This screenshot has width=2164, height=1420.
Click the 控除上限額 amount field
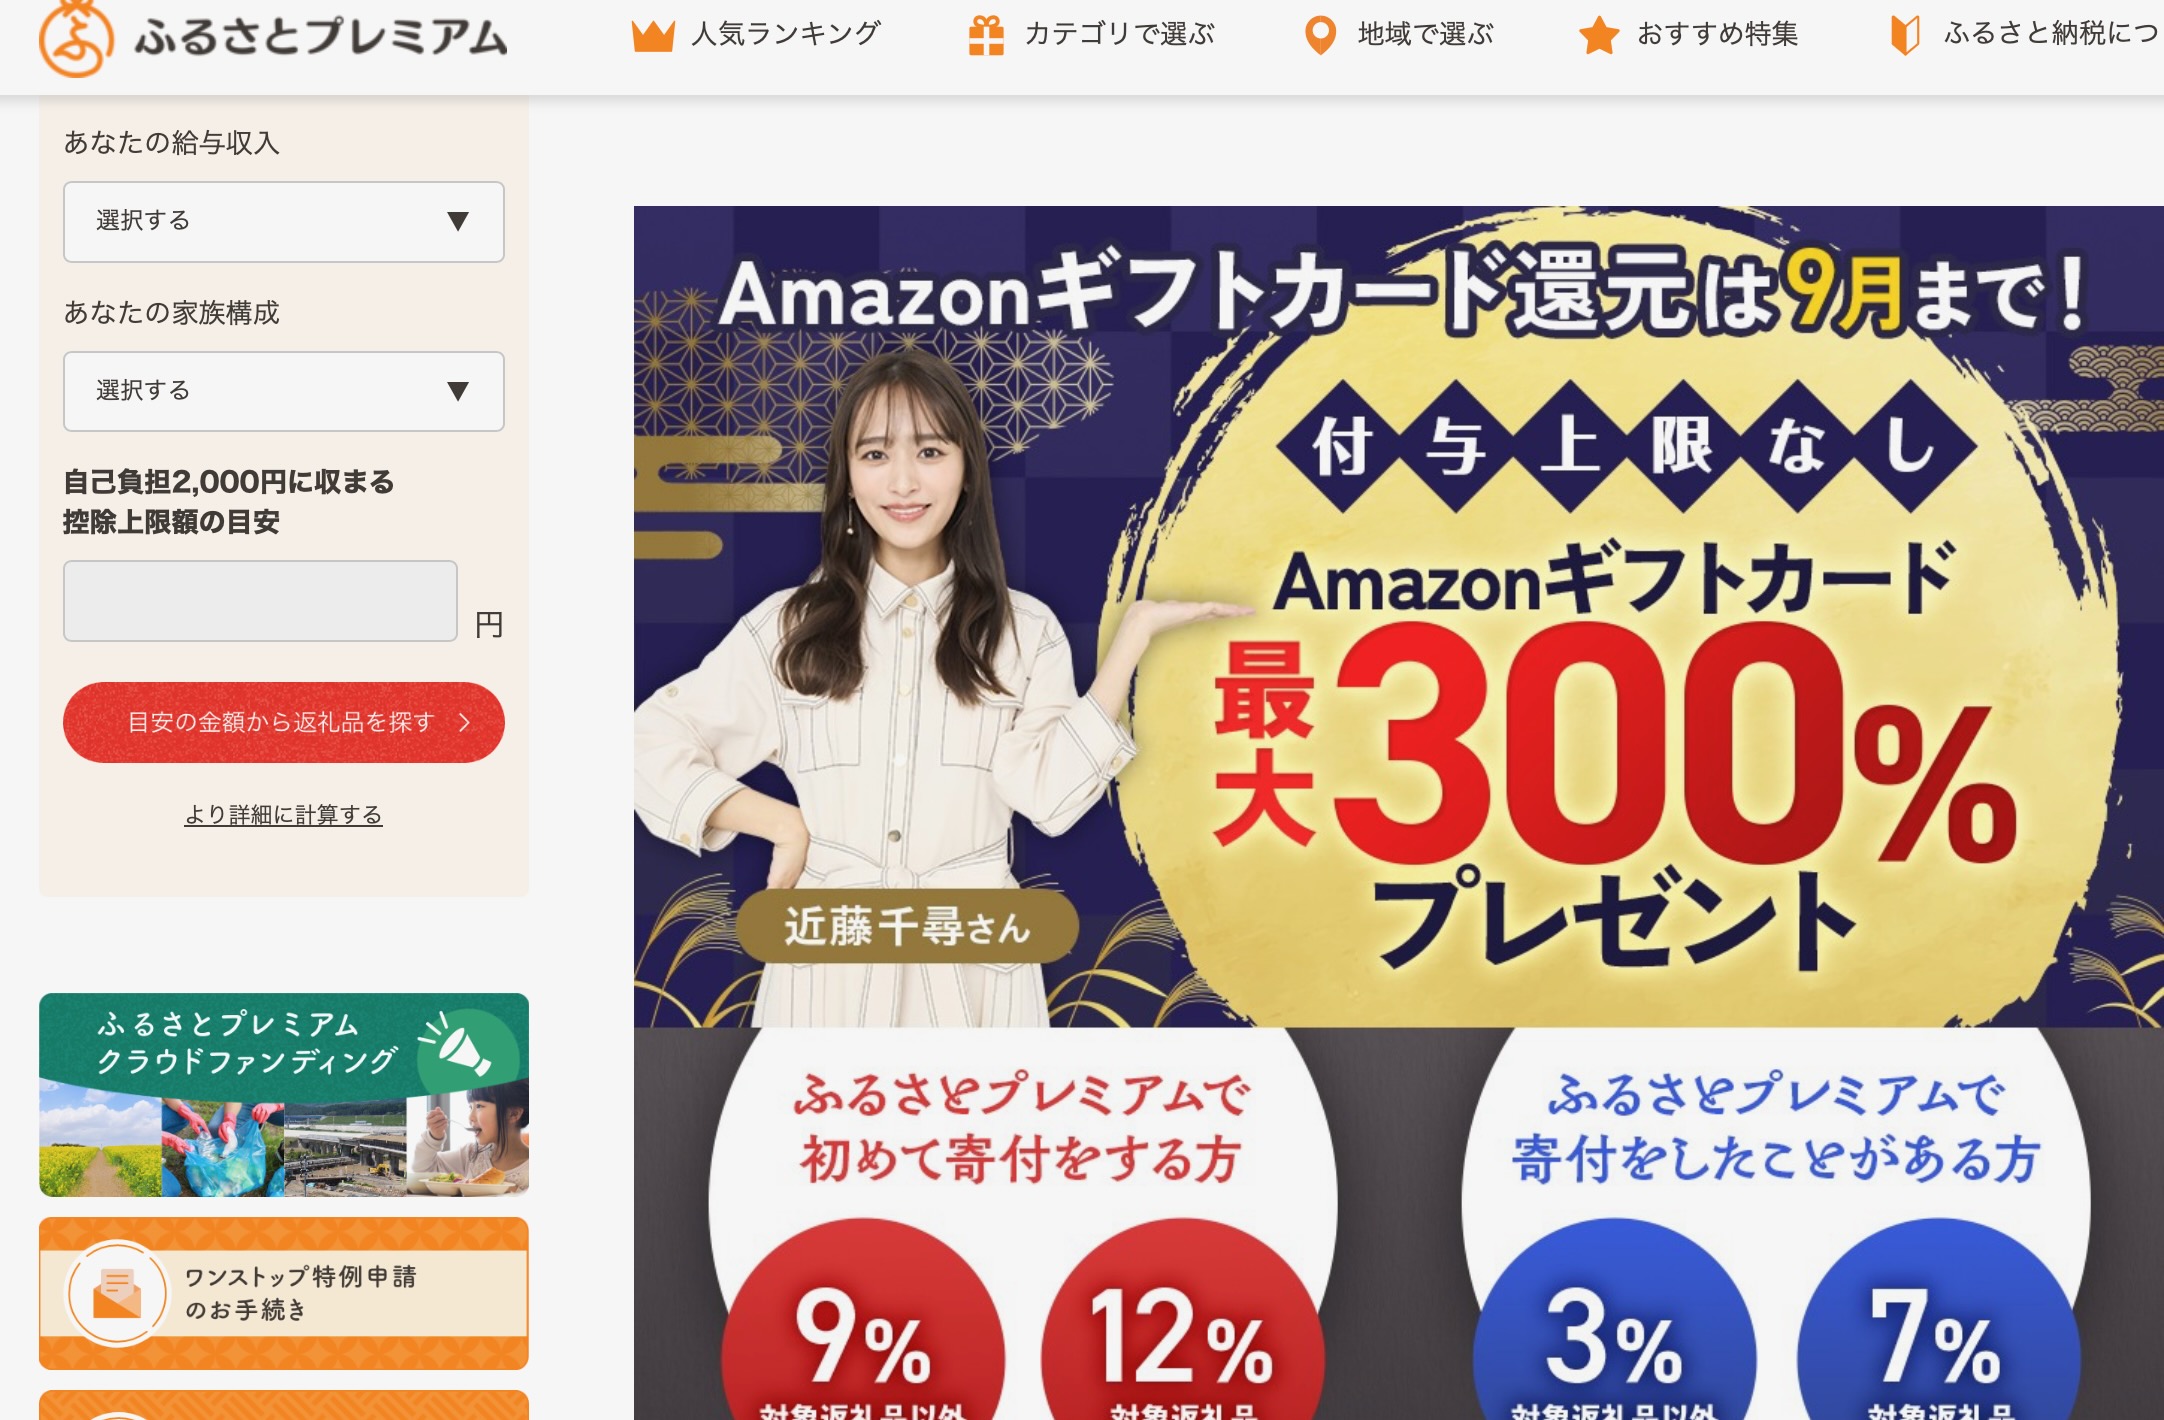[x=260, y=601]
